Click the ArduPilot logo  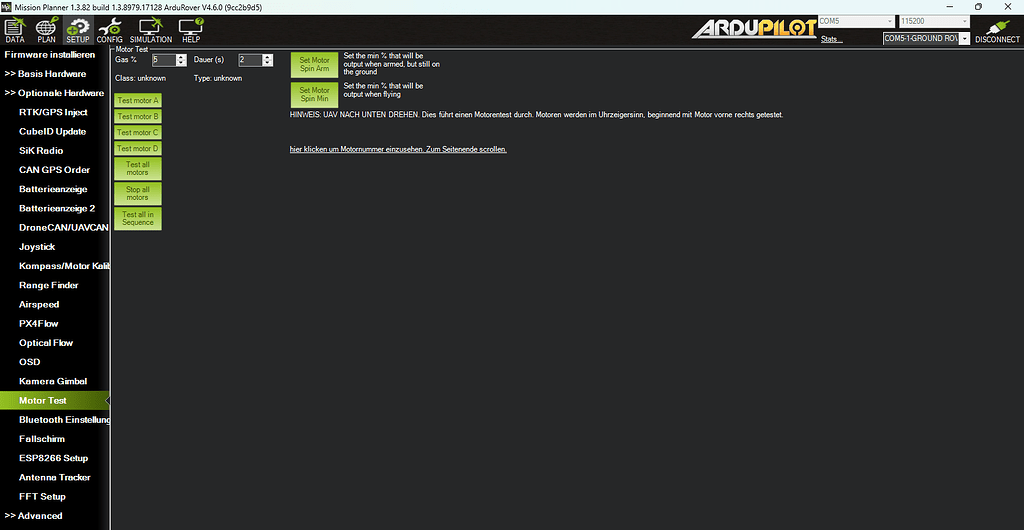751,29
